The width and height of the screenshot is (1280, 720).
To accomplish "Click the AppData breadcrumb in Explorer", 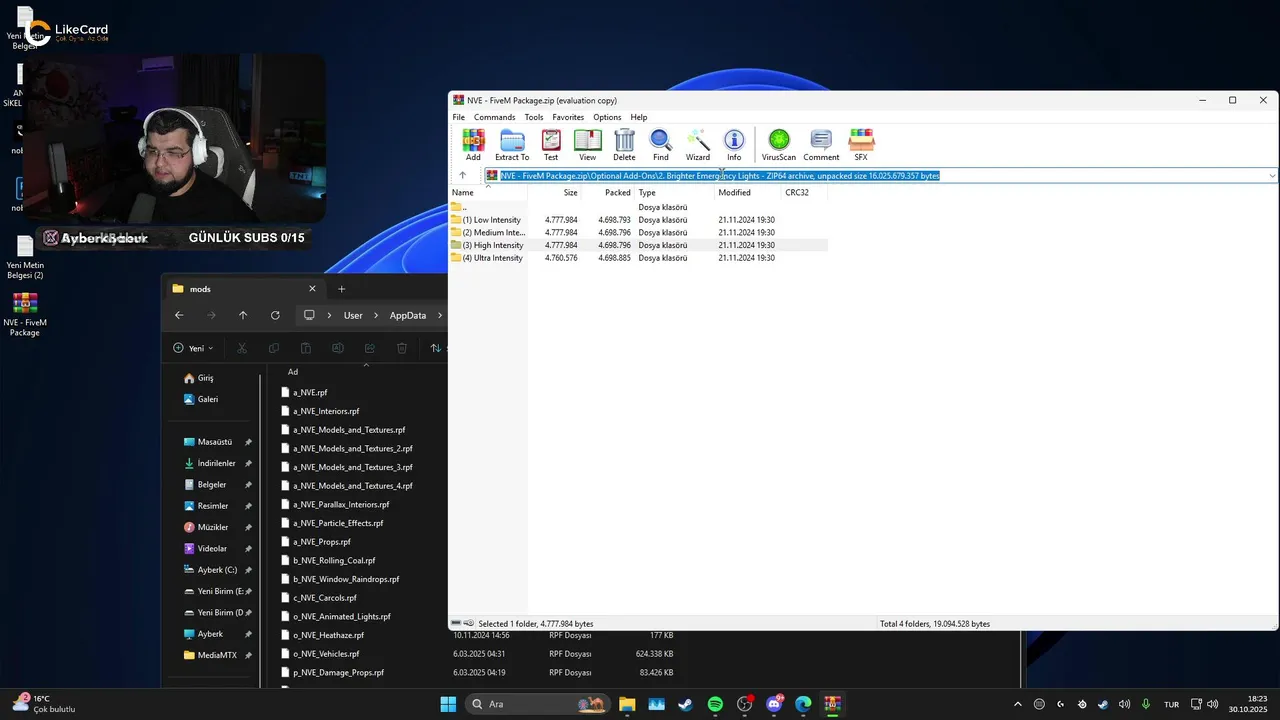I will tap(408, 315).
